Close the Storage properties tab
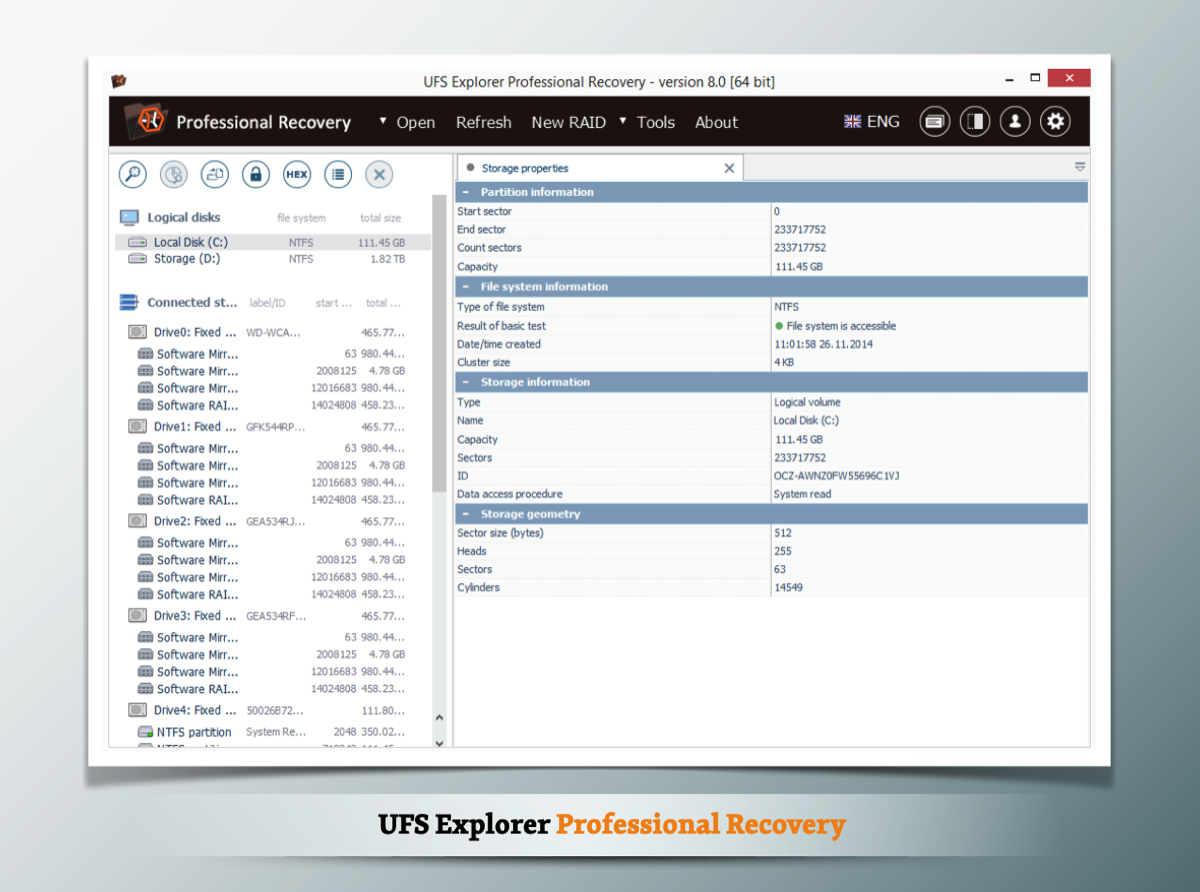Viewport: 1200px width, 892px height. coord(729,169)
